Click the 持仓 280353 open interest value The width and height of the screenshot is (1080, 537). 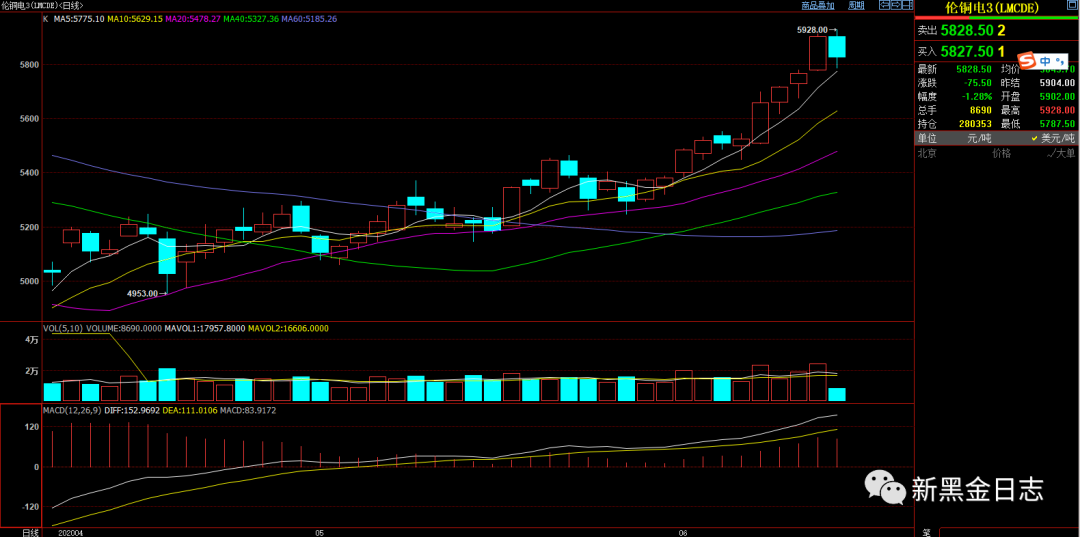974,124
